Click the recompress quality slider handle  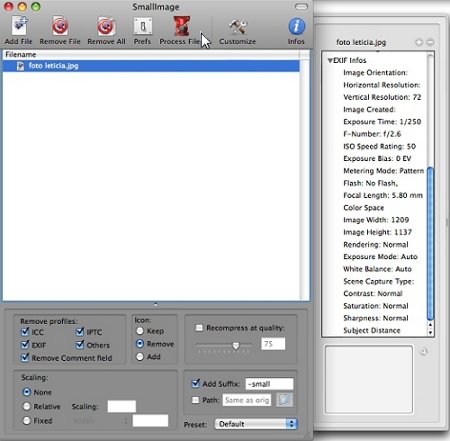pos(236,346)
